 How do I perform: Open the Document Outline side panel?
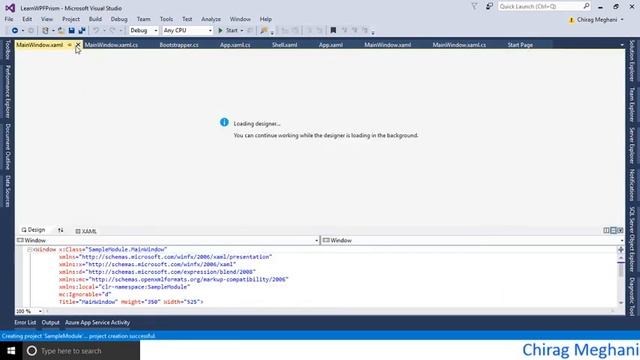(7, 147)
